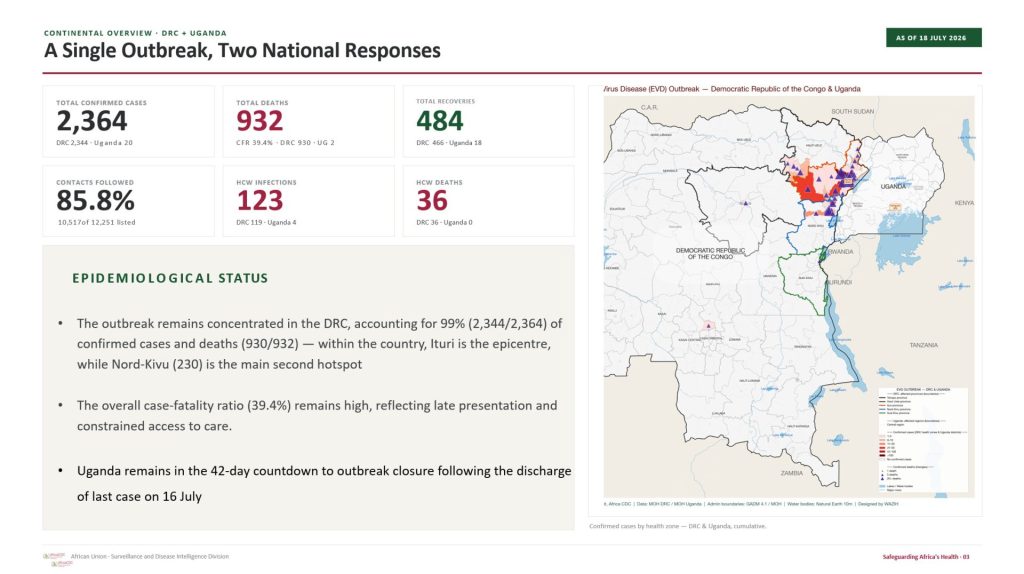This screenshot has height=574, width=1024.
Task: Click the slide title 'A Single Outbreak, Two National Responses'
Action: coord(242,50)
